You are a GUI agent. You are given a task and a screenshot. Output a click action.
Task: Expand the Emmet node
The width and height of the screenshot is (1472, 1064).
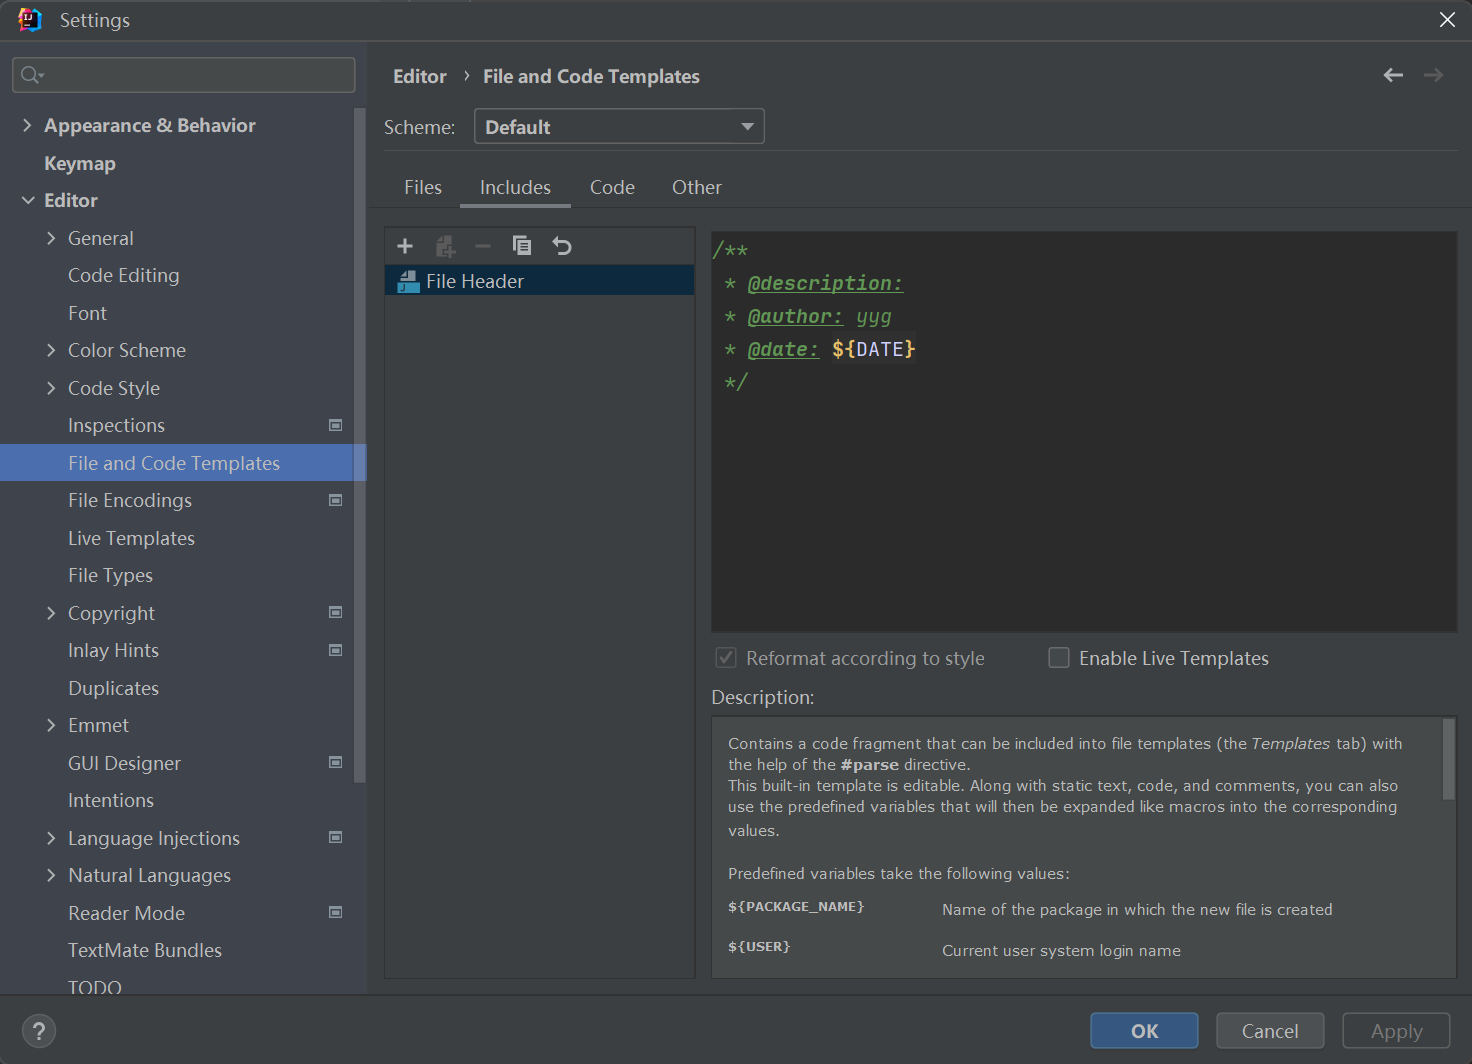tap(51, 725)
